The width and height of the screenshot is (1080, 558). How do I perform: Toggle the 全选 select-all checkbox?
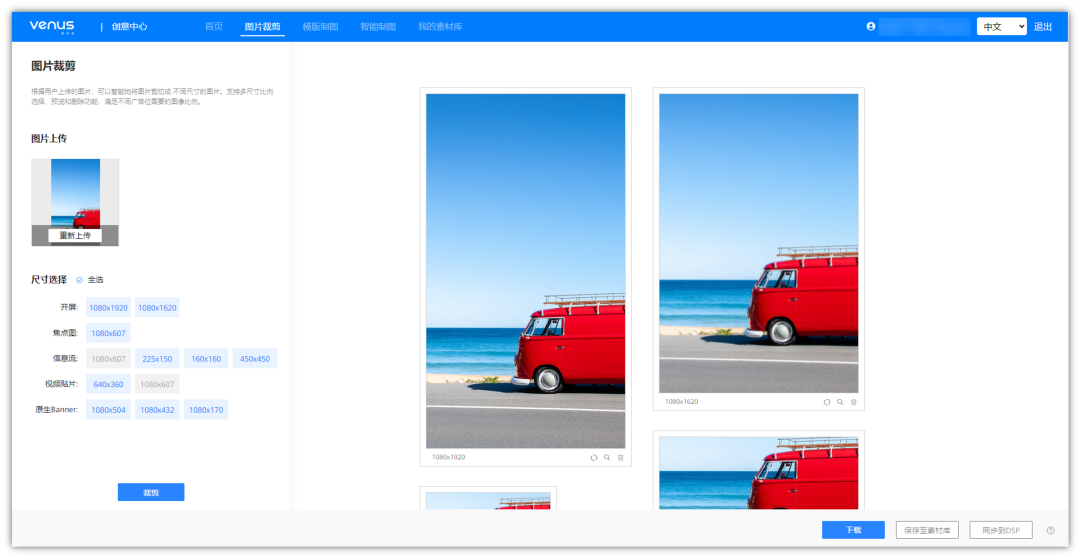tap(80, 280)
